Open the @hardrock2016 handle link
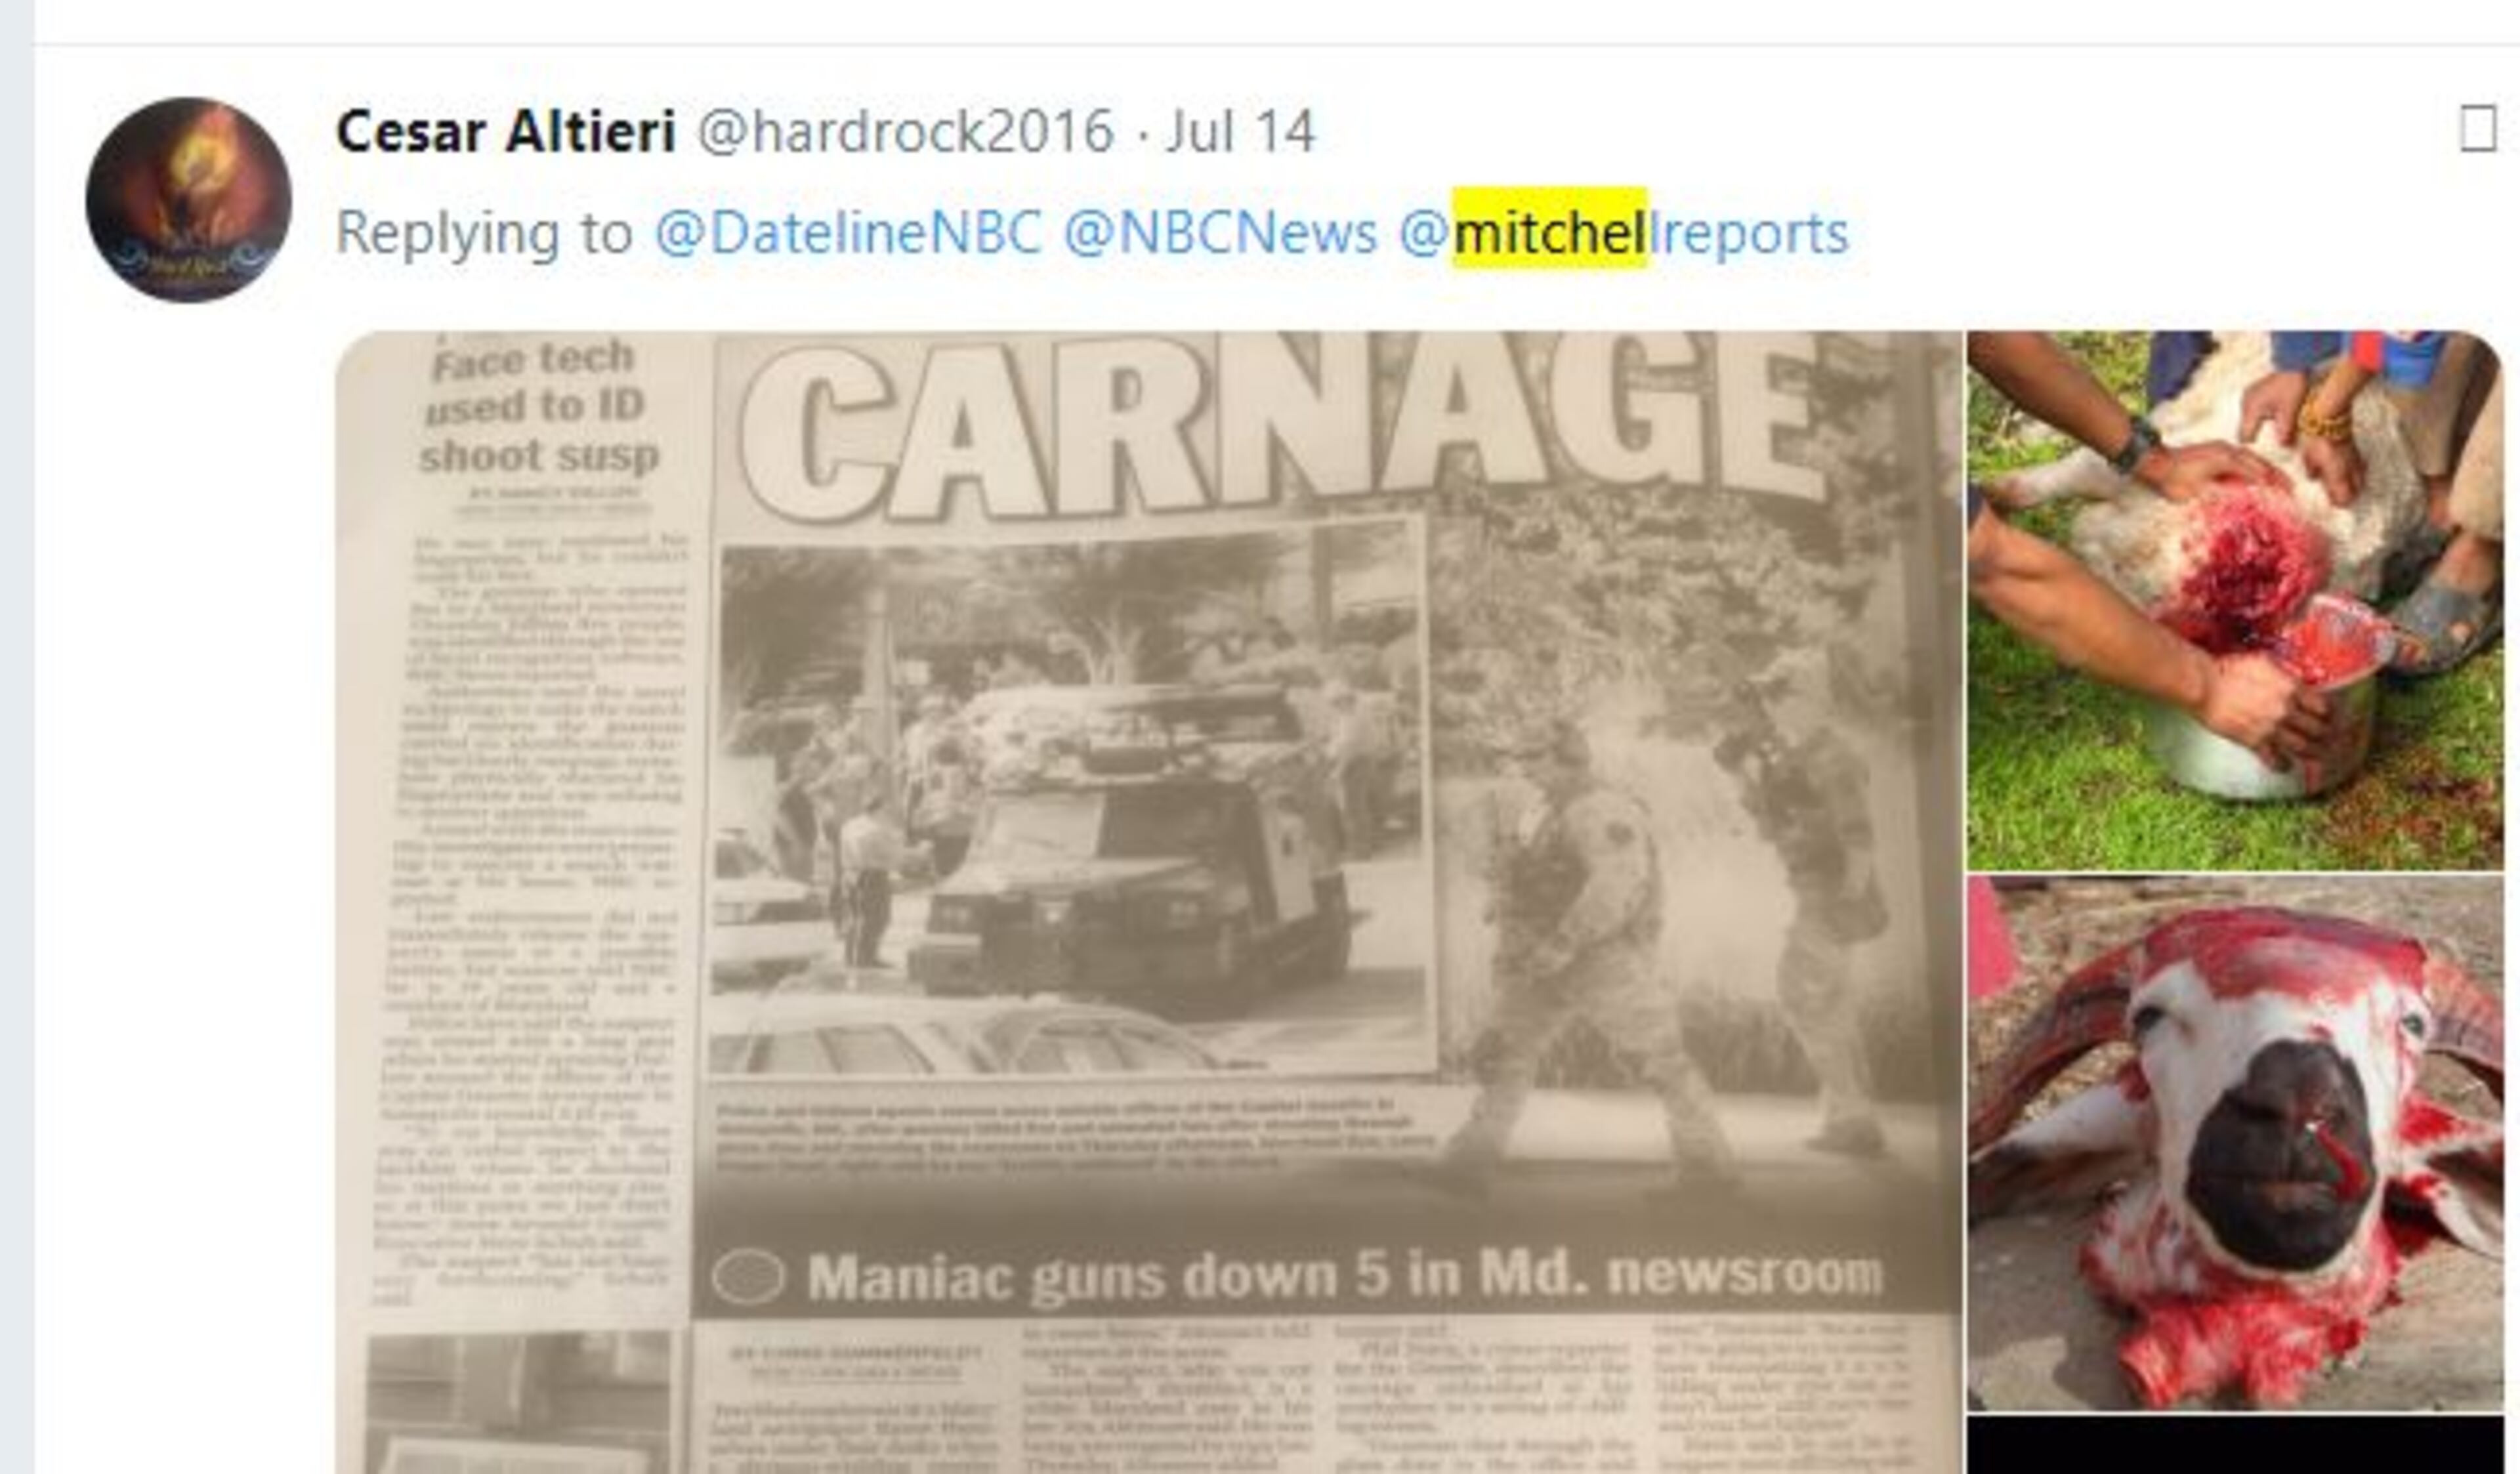This screenshot has height=1474, width=2520. [905, 131]
